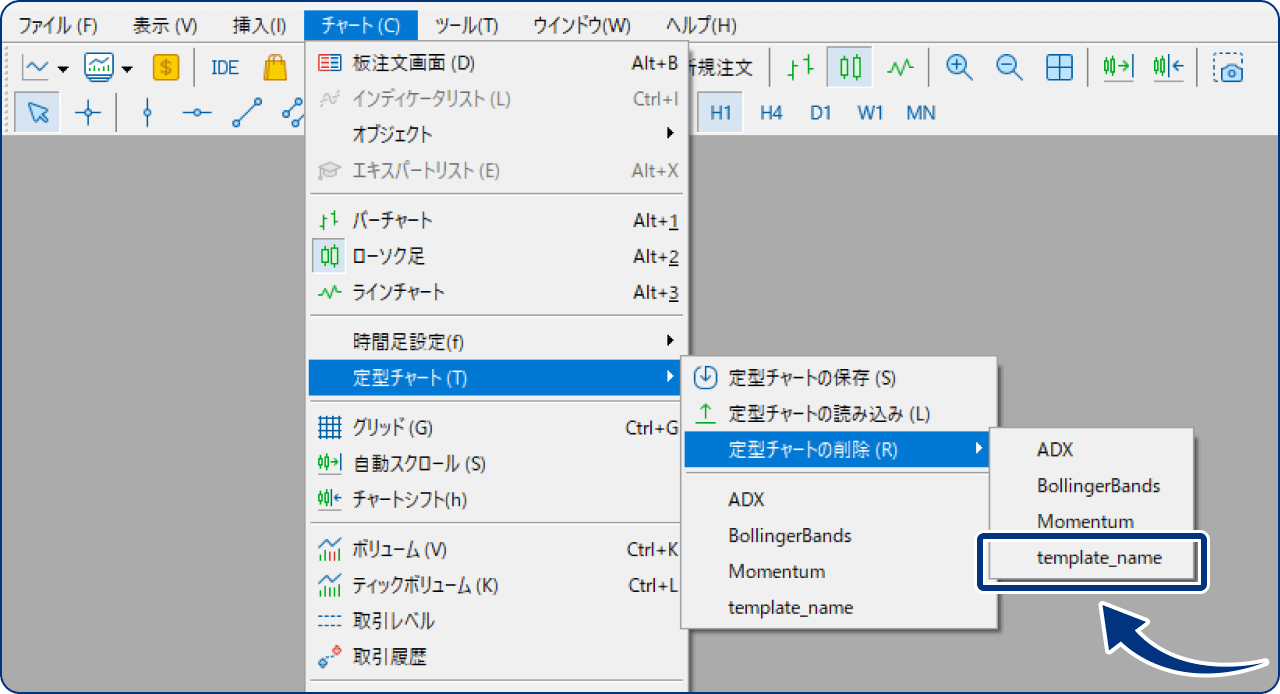Image resolution: width=1280 pixels, height=694 pixels.
Task: Toggle chart shift icon in the toolbar
Action: pos(1168,67)
